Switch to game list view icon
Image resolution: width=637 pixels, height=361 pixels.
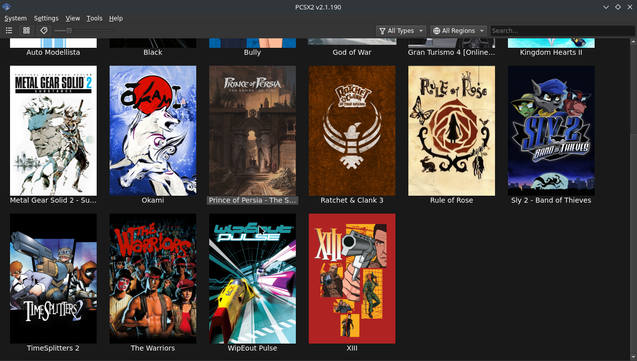point(9,30)
